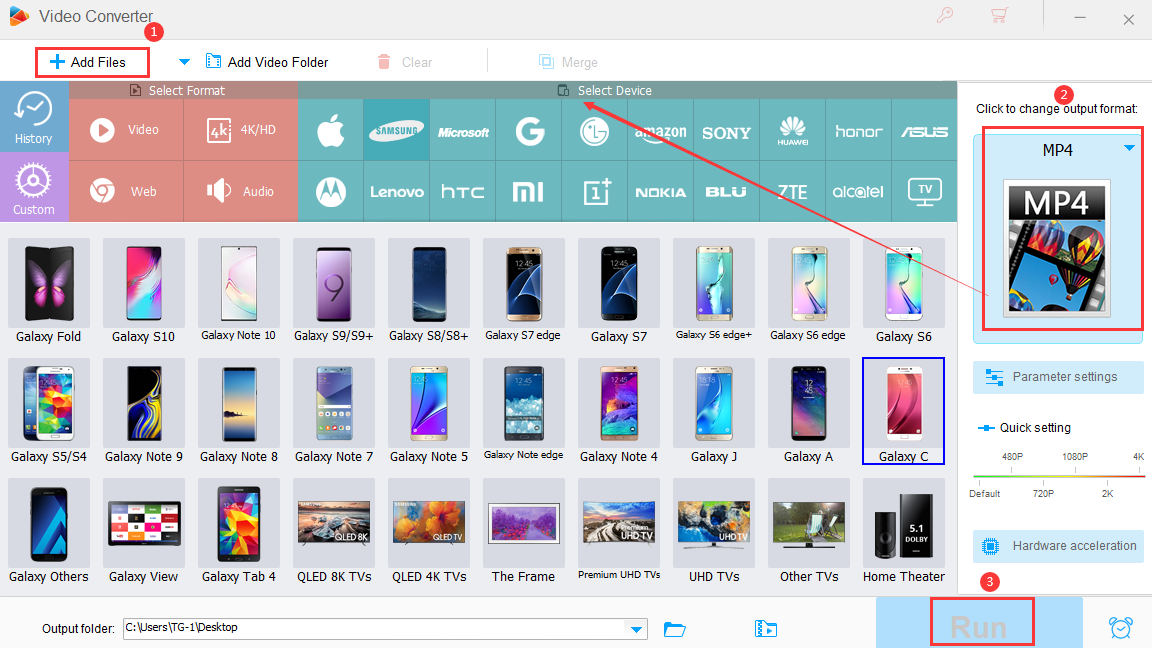Browse for output folder
The width and height of the screenshot is (1152, 648).
674,629
